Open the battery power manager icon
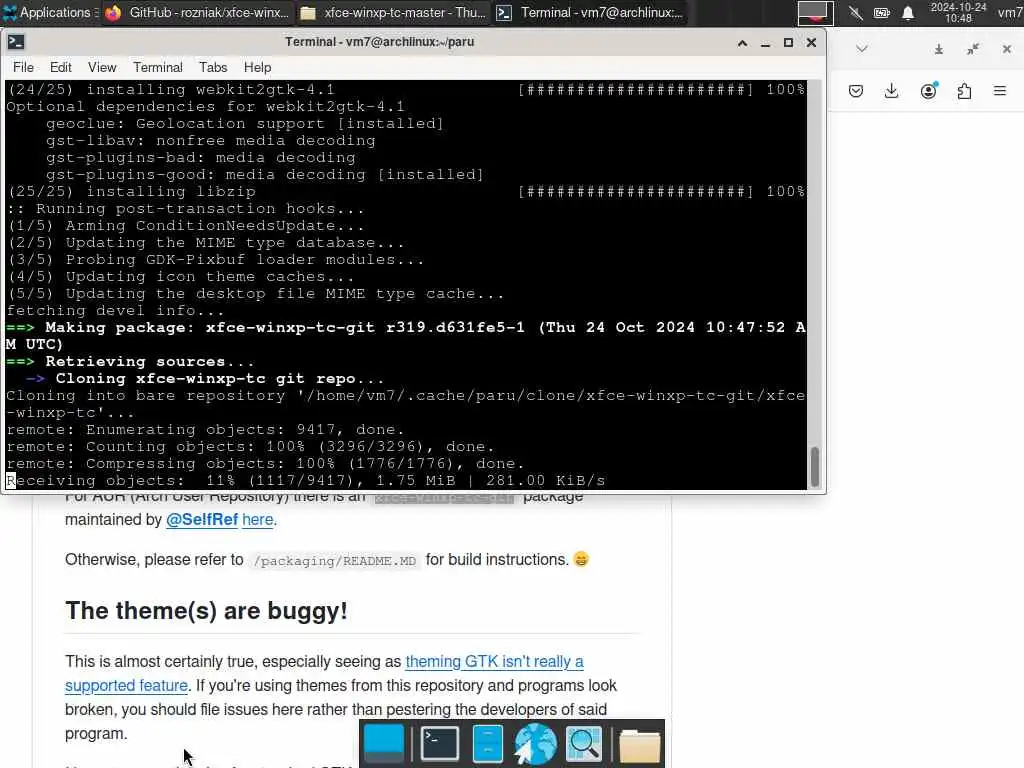1024x768 pixels. (x=882, y=12)
